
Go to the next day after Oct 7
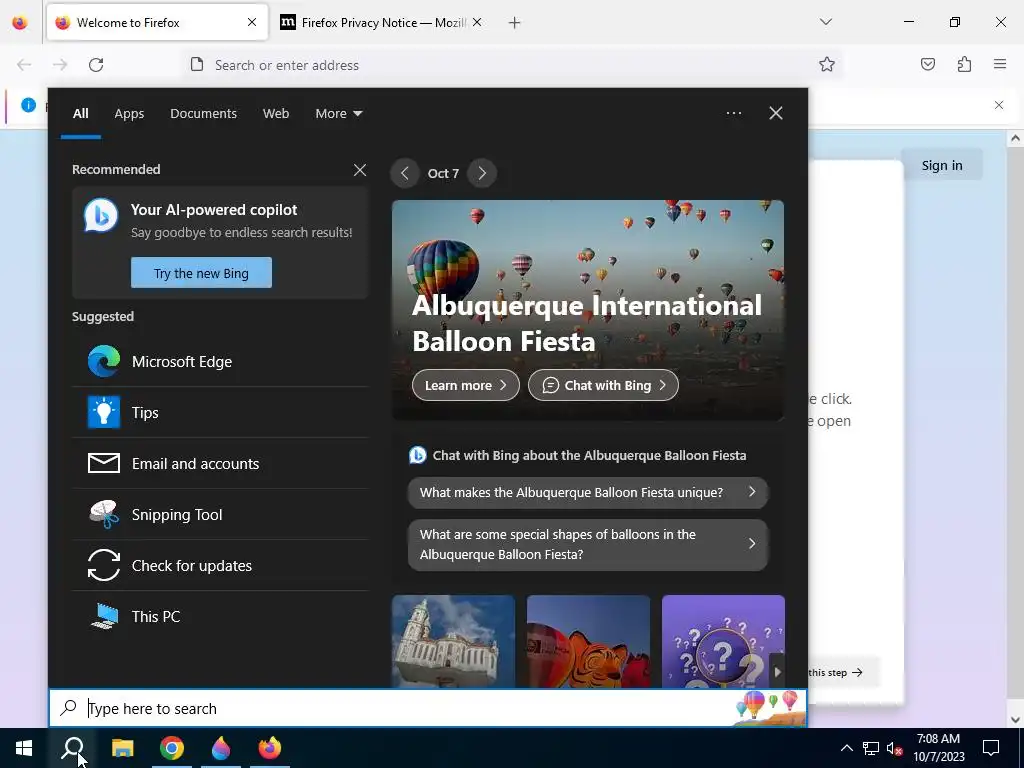coord(482,173)
